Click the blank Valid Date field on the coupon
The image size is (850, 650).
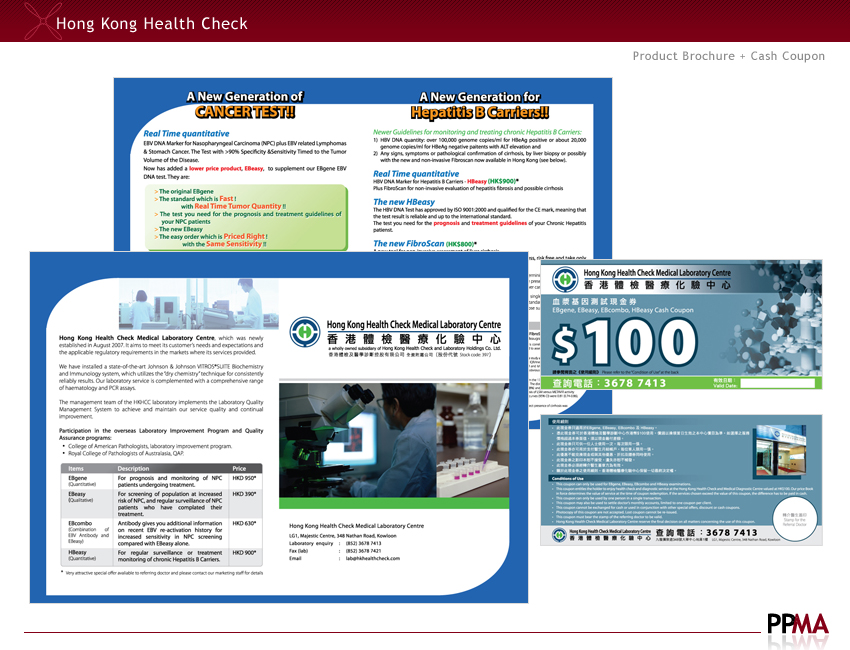coord(777,383)
